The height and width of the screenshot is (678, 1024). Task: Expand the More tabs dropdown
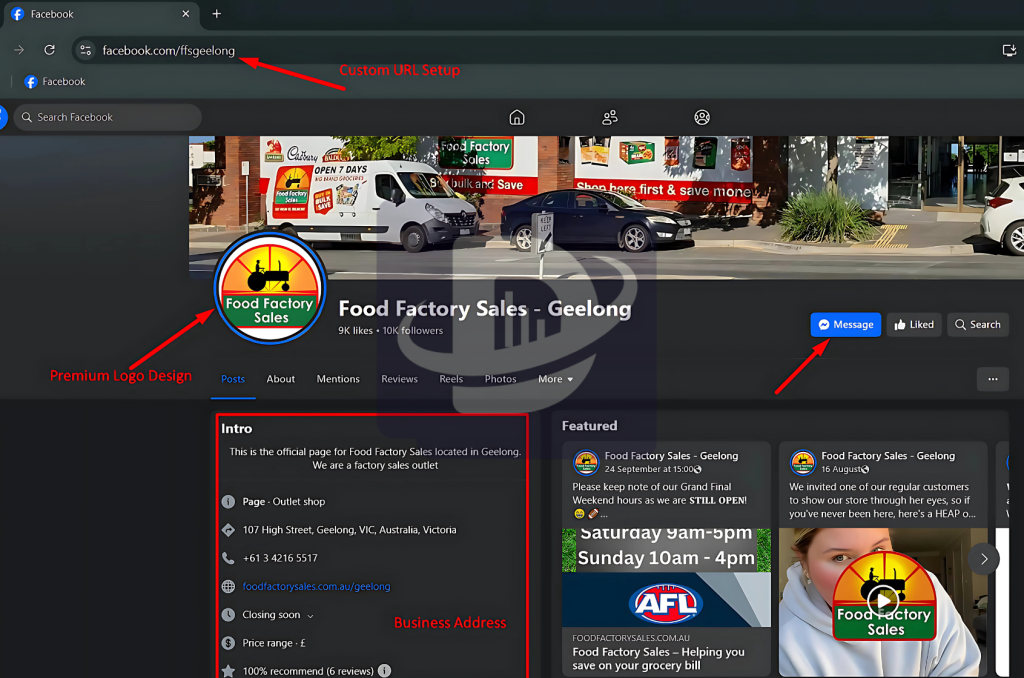coord(556,379)
